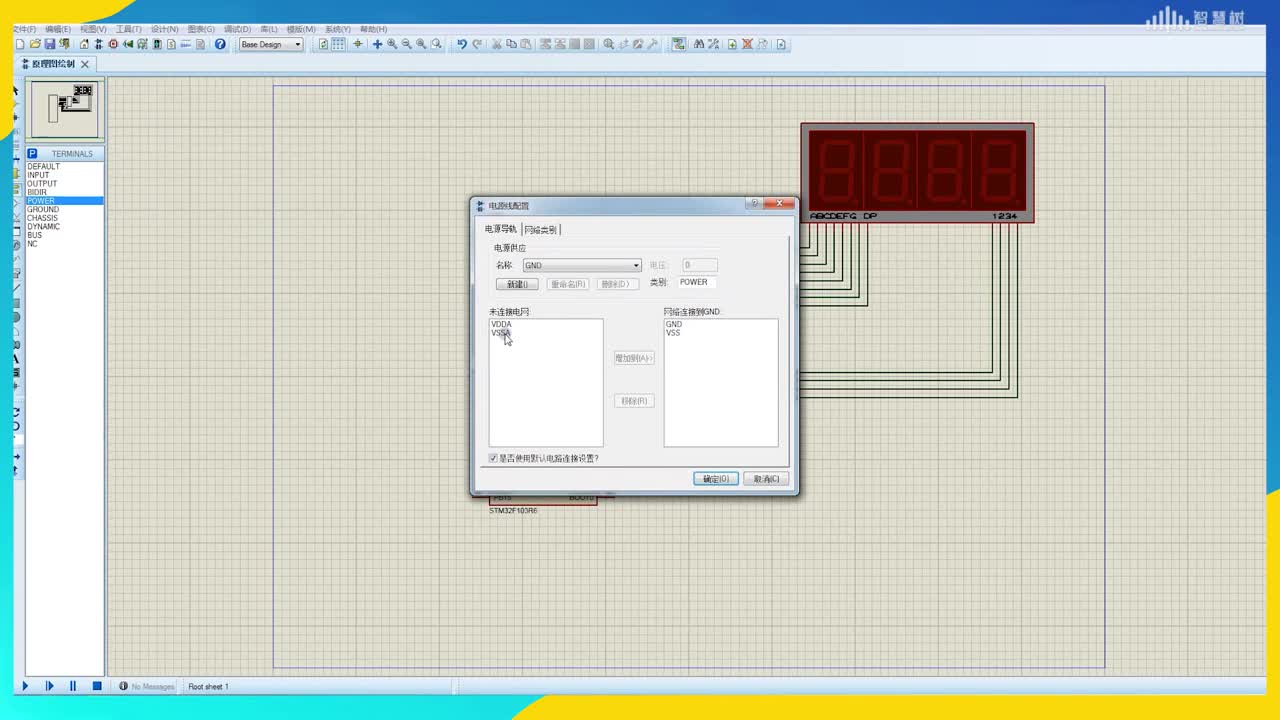Click the Search and tag binoculars icon
Image resolution: width=1280 pixels, height=720 pixels.
(699, 44)
